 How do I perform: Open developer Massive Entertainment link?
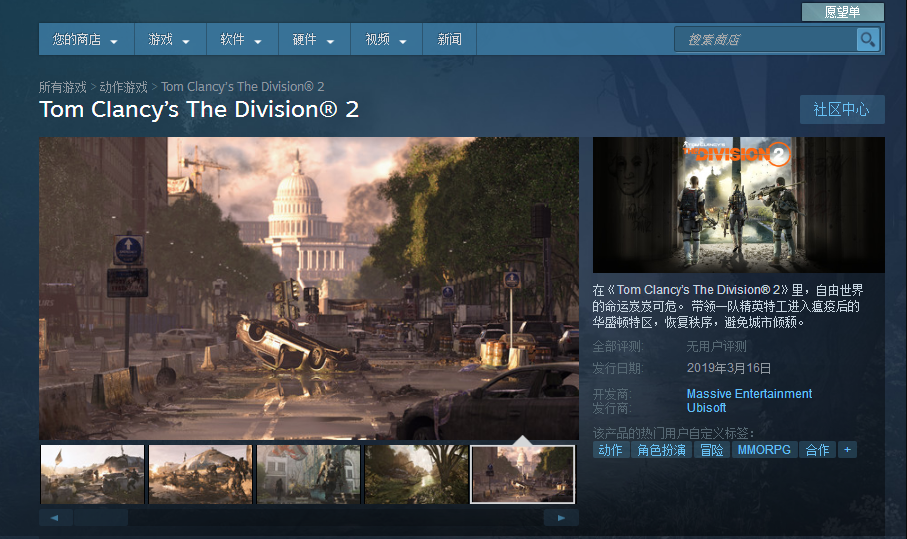tap(749, 394)
